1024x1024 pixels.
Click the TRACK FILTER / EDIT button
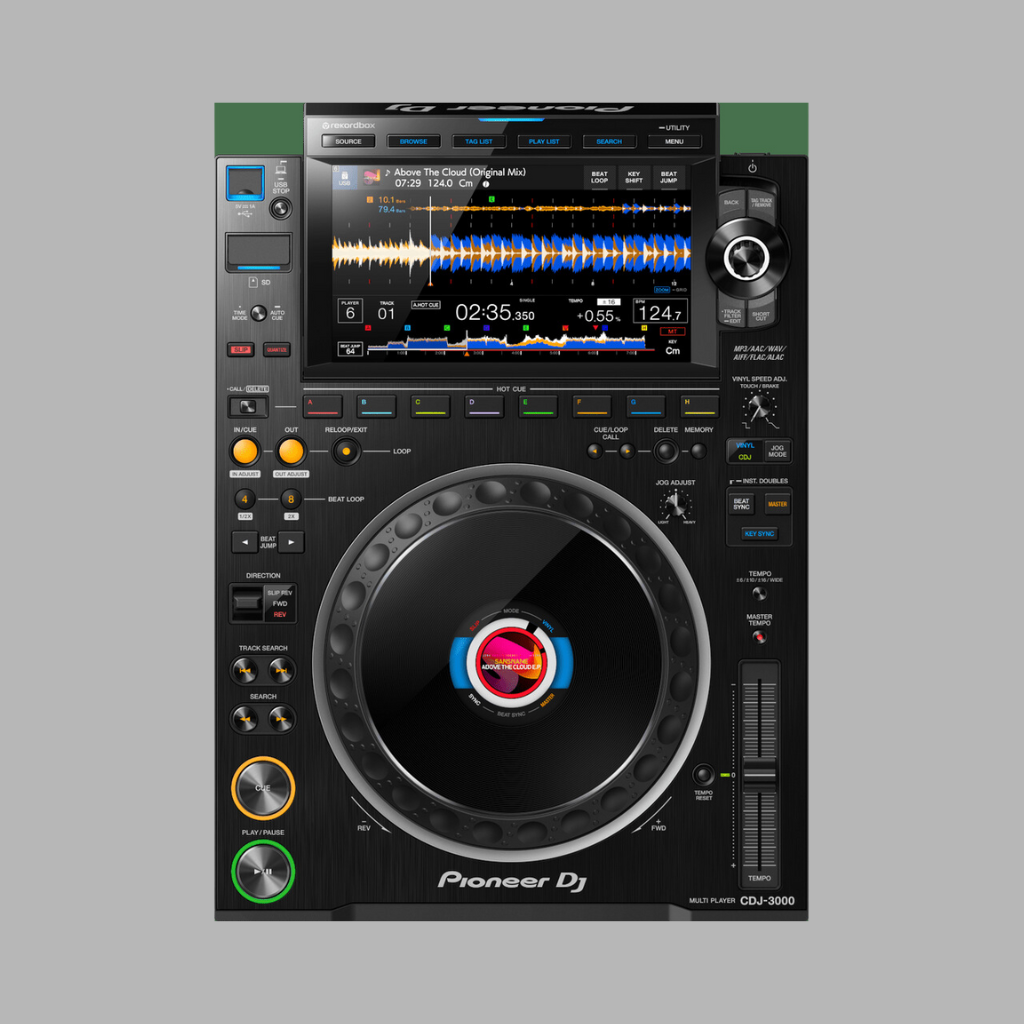[732, 316]
